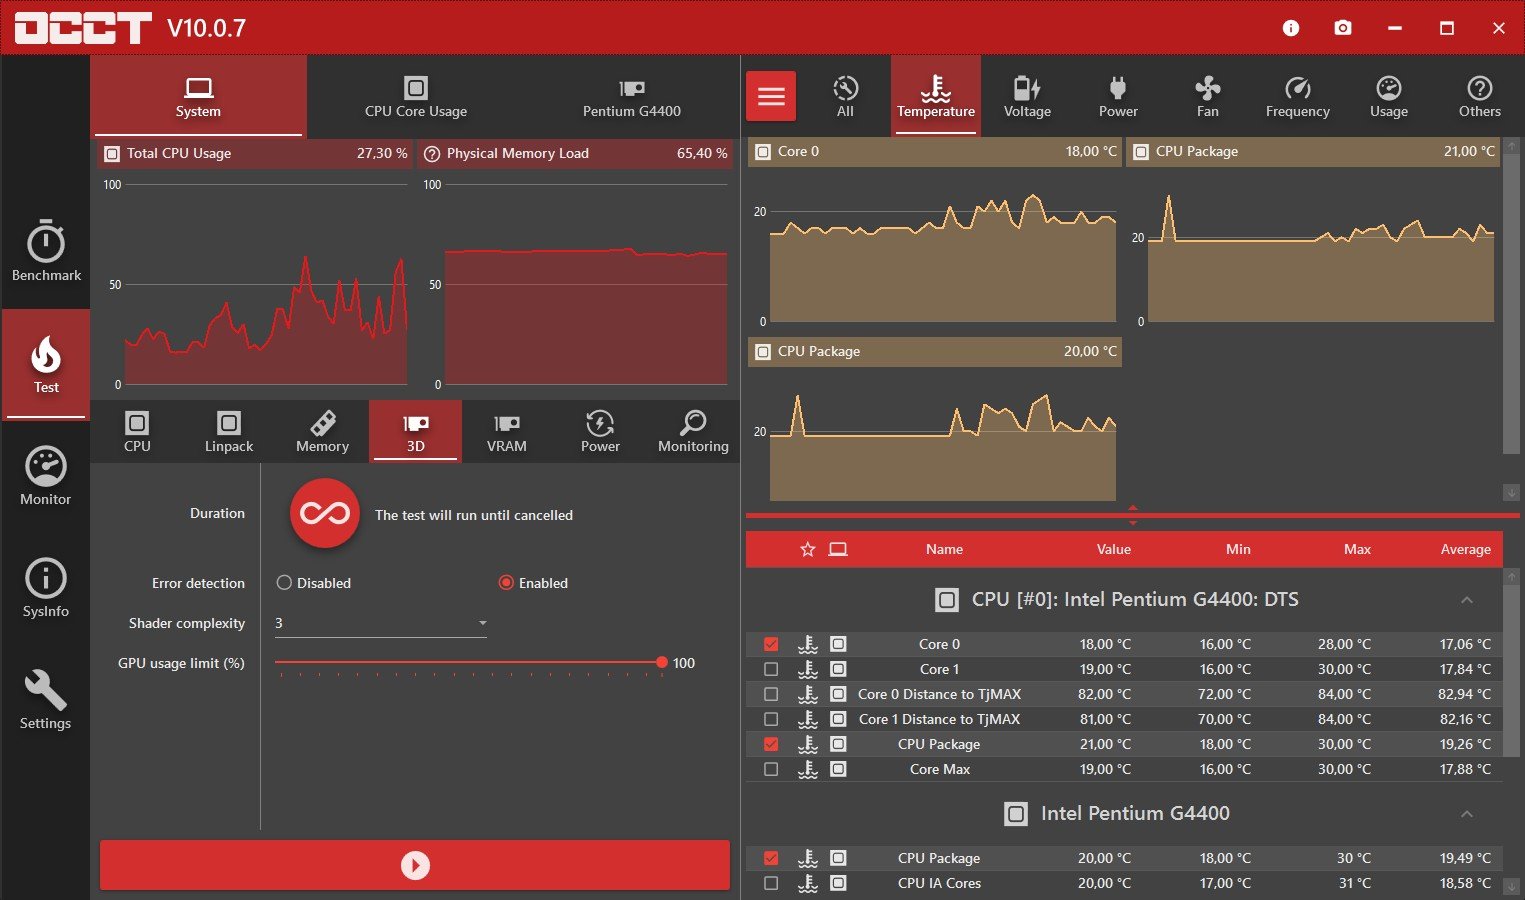Show Power sensors

[1118, 96]
